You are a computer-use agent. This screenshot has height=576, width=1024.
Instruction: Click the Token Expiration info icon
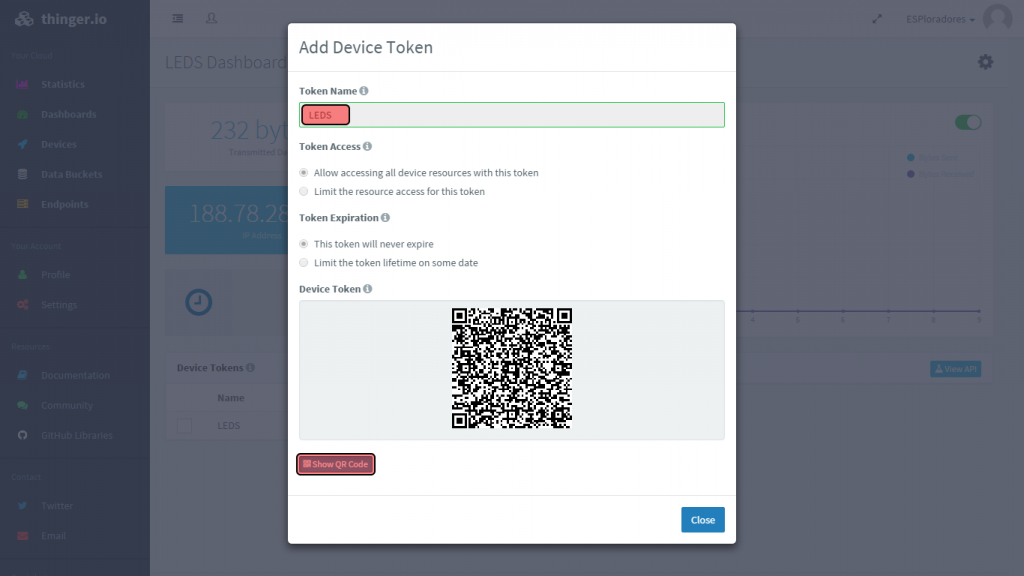385,217
